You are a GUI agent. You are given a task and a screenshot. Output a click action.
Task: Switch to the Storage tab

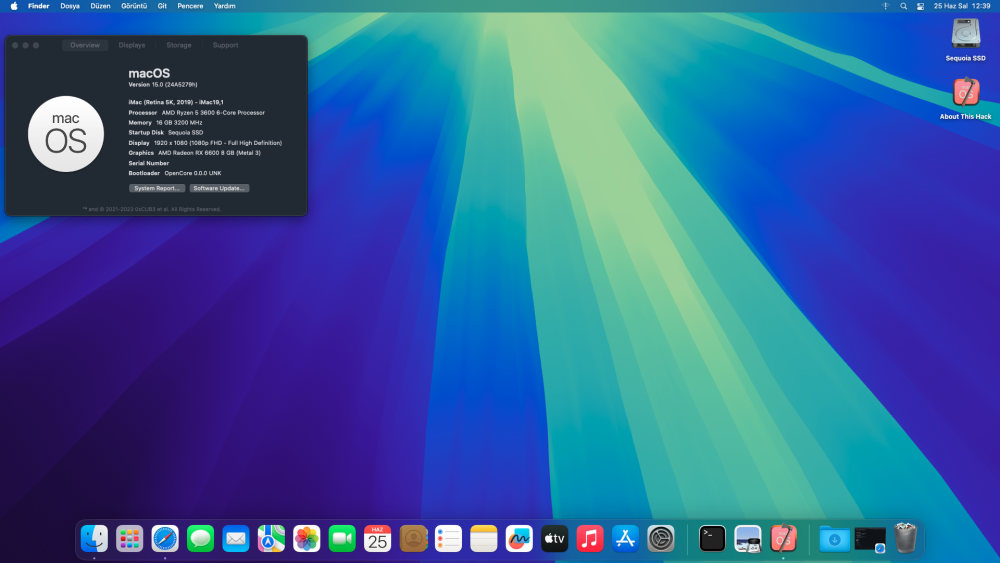[179, 45]
